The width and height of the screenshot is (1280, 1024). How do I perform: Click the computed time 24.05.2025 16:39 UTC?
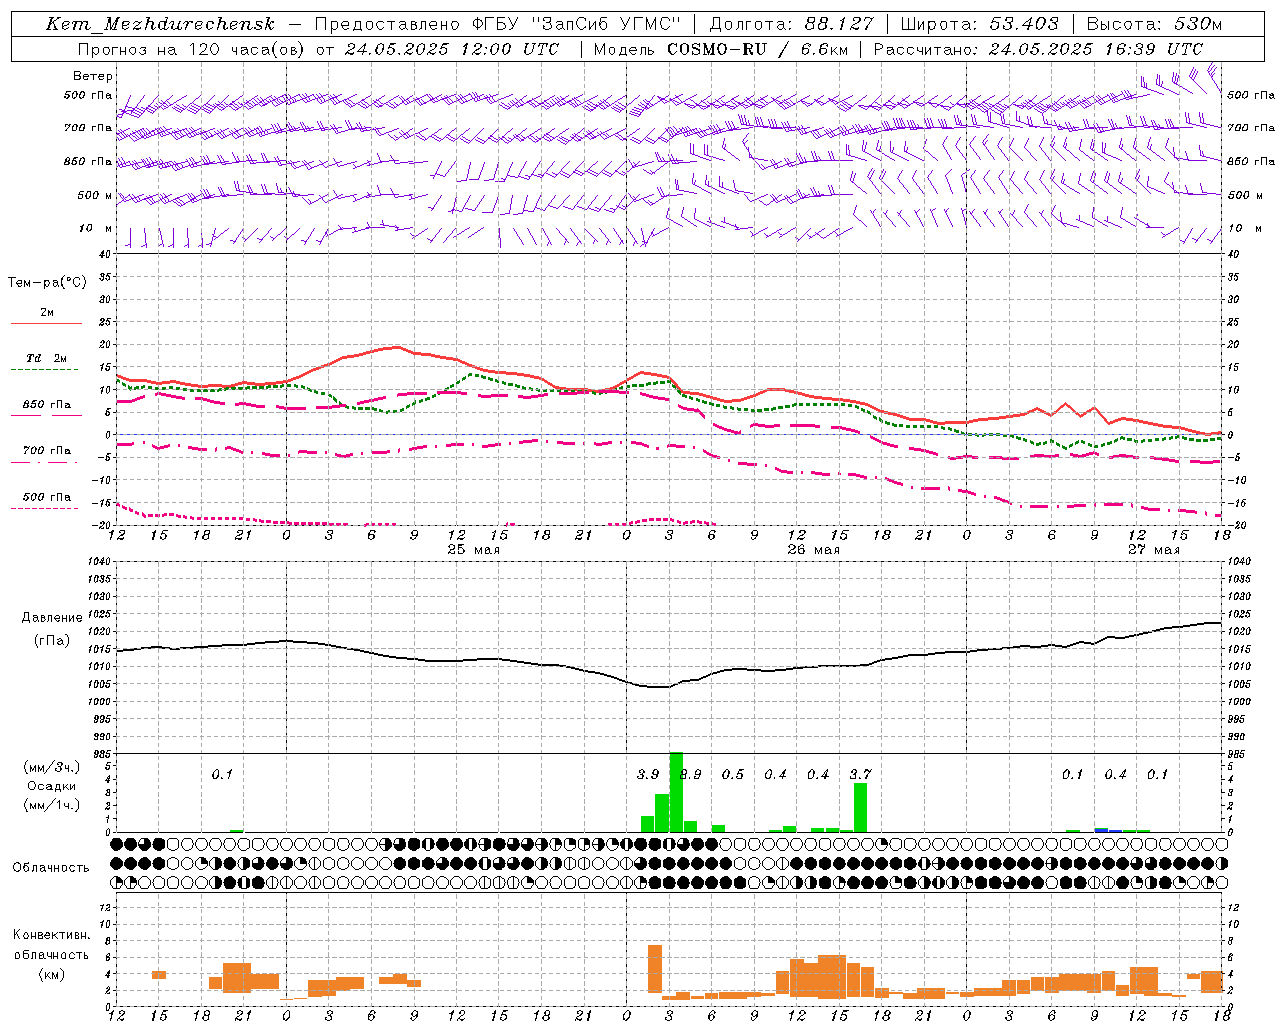tap(1095, 49)
